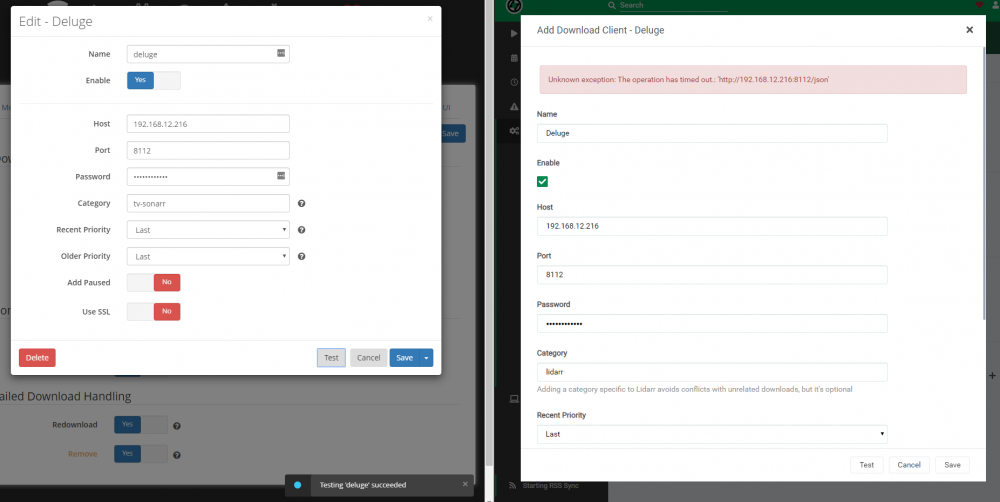1000x502 pixels.
Task: Toggle the Use SSL switch
Action: (154, 312)
